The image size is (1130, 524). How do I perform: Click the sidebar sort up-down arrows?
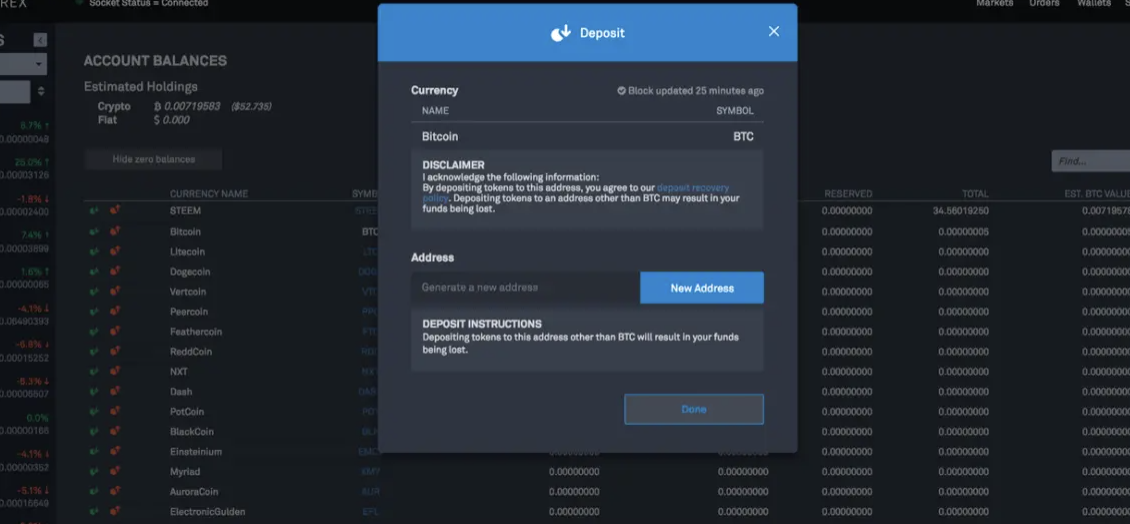coord(41,92)
